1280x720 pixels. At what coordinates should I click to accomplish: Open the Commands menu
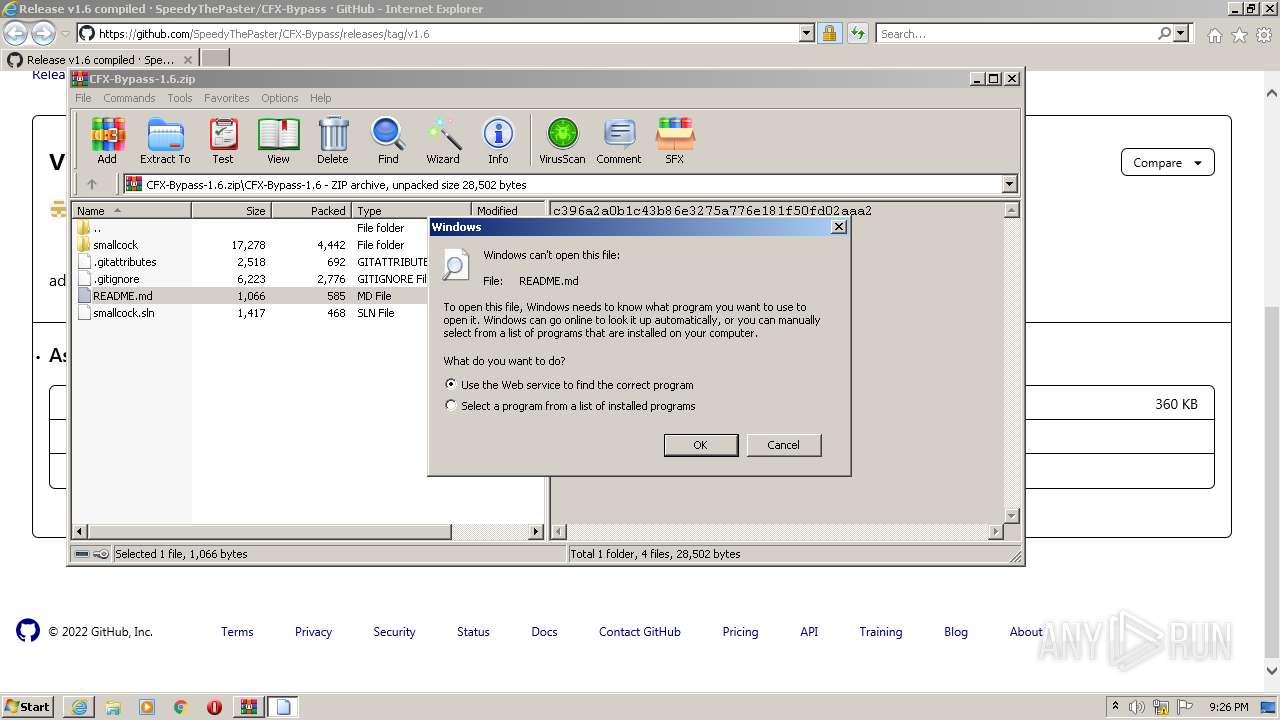(x=129, y=98)
